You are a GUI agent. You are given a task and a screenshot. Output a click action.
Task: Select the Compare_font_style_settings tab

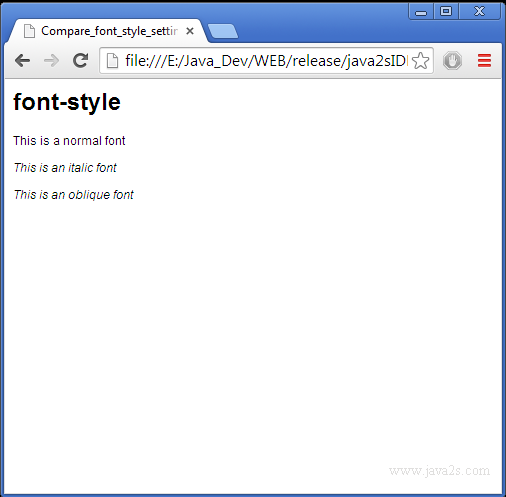(107, 31)
